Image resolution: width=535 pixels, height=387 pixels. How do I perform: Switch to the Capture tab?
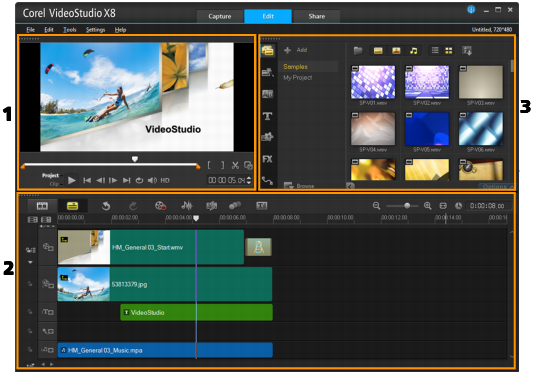[x=220, y=16]
